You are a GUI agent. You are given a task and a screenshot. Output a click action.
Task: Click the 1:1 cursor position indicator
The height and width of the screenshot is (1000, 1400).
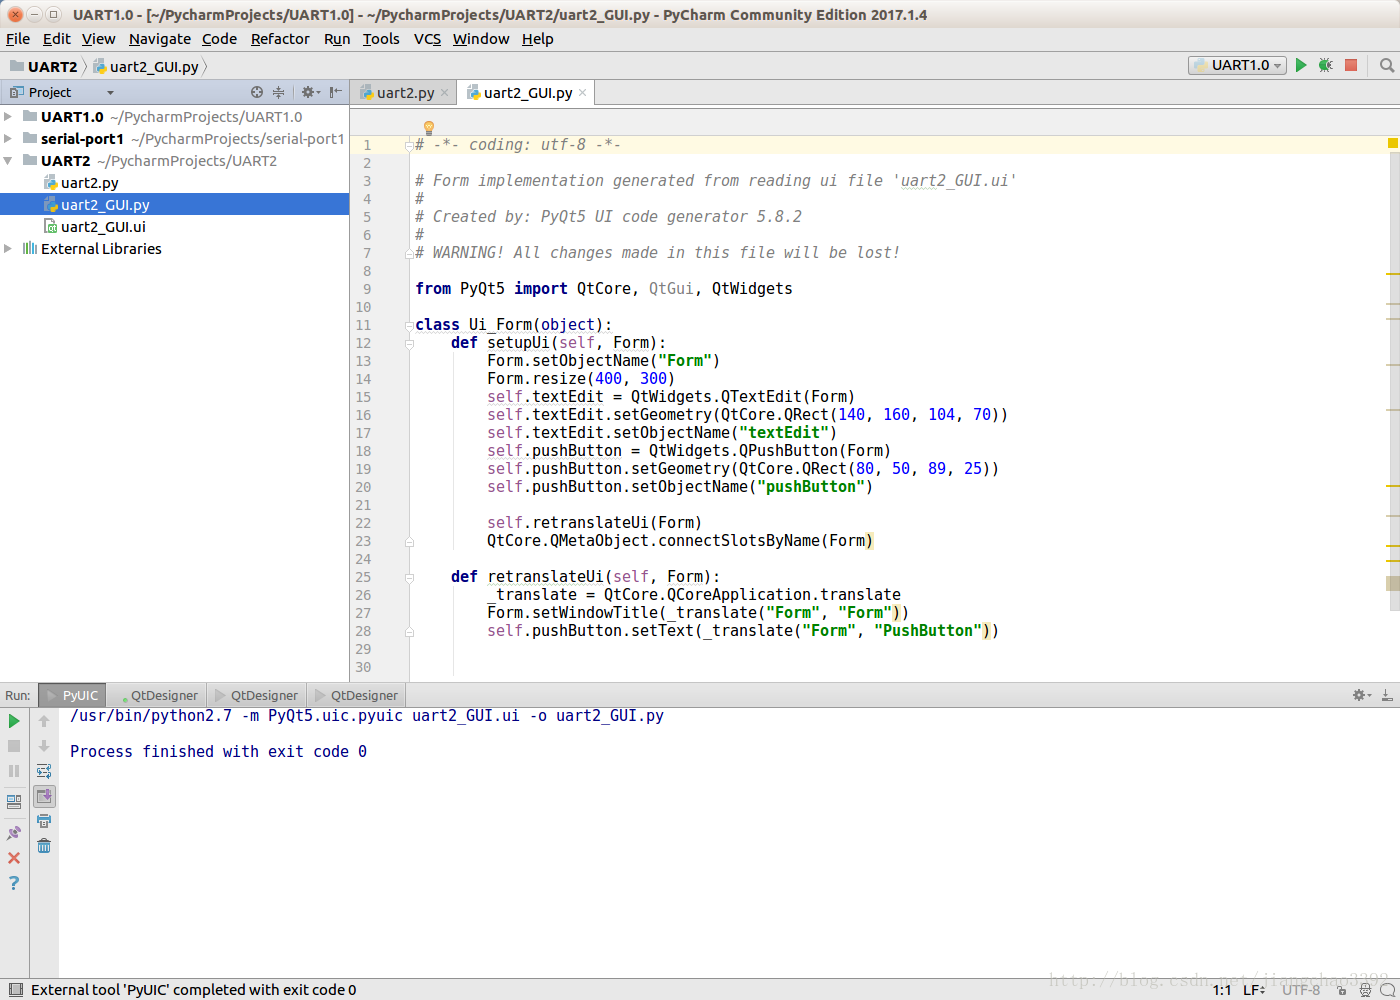1222,990
